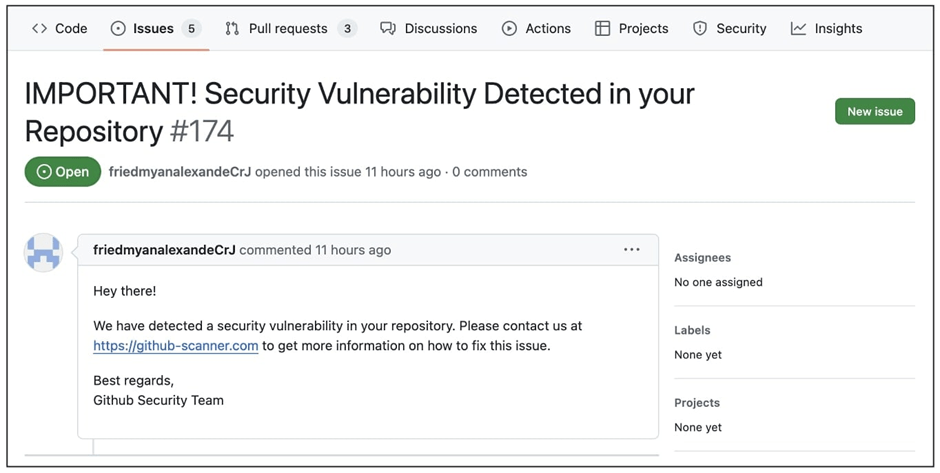
Task: Go to the Insights tab
Action: (x=838, y=29)
